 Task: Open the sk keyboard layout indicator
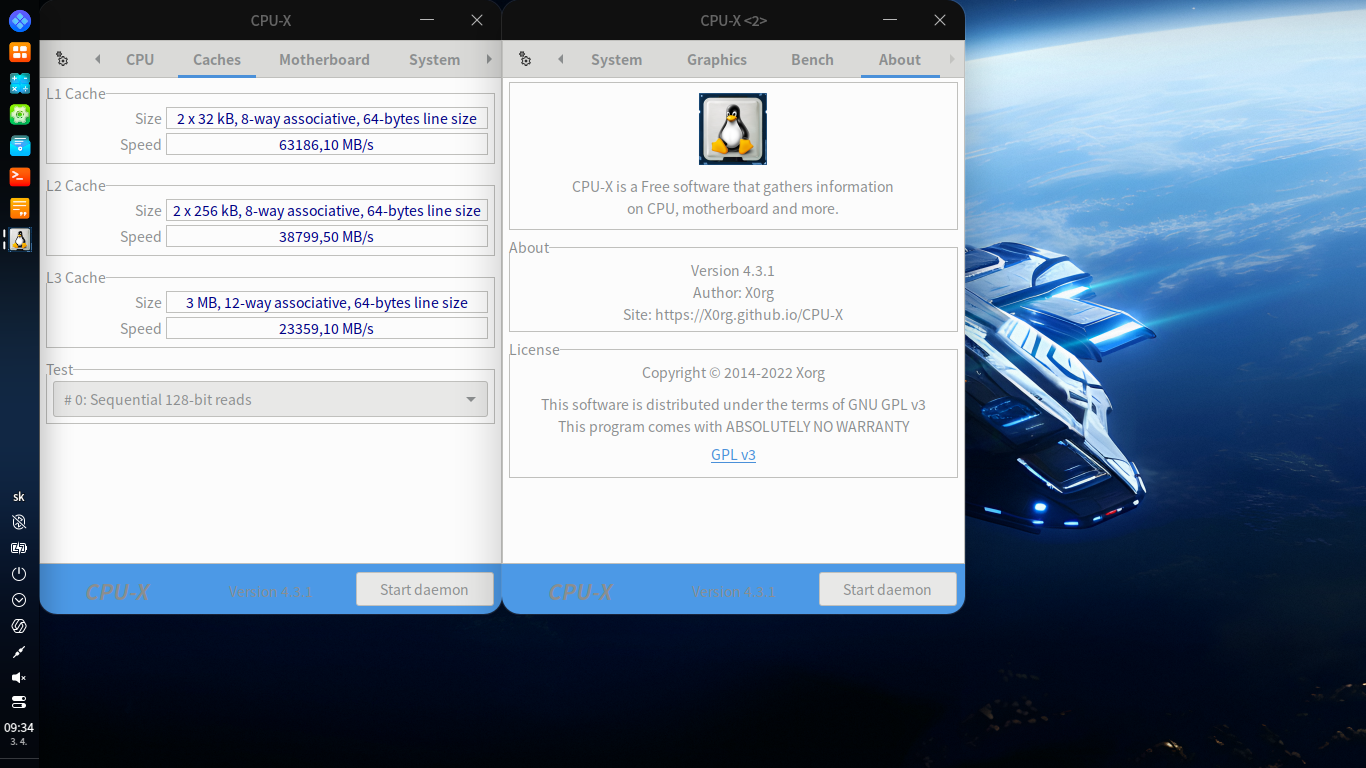[19, 497]
